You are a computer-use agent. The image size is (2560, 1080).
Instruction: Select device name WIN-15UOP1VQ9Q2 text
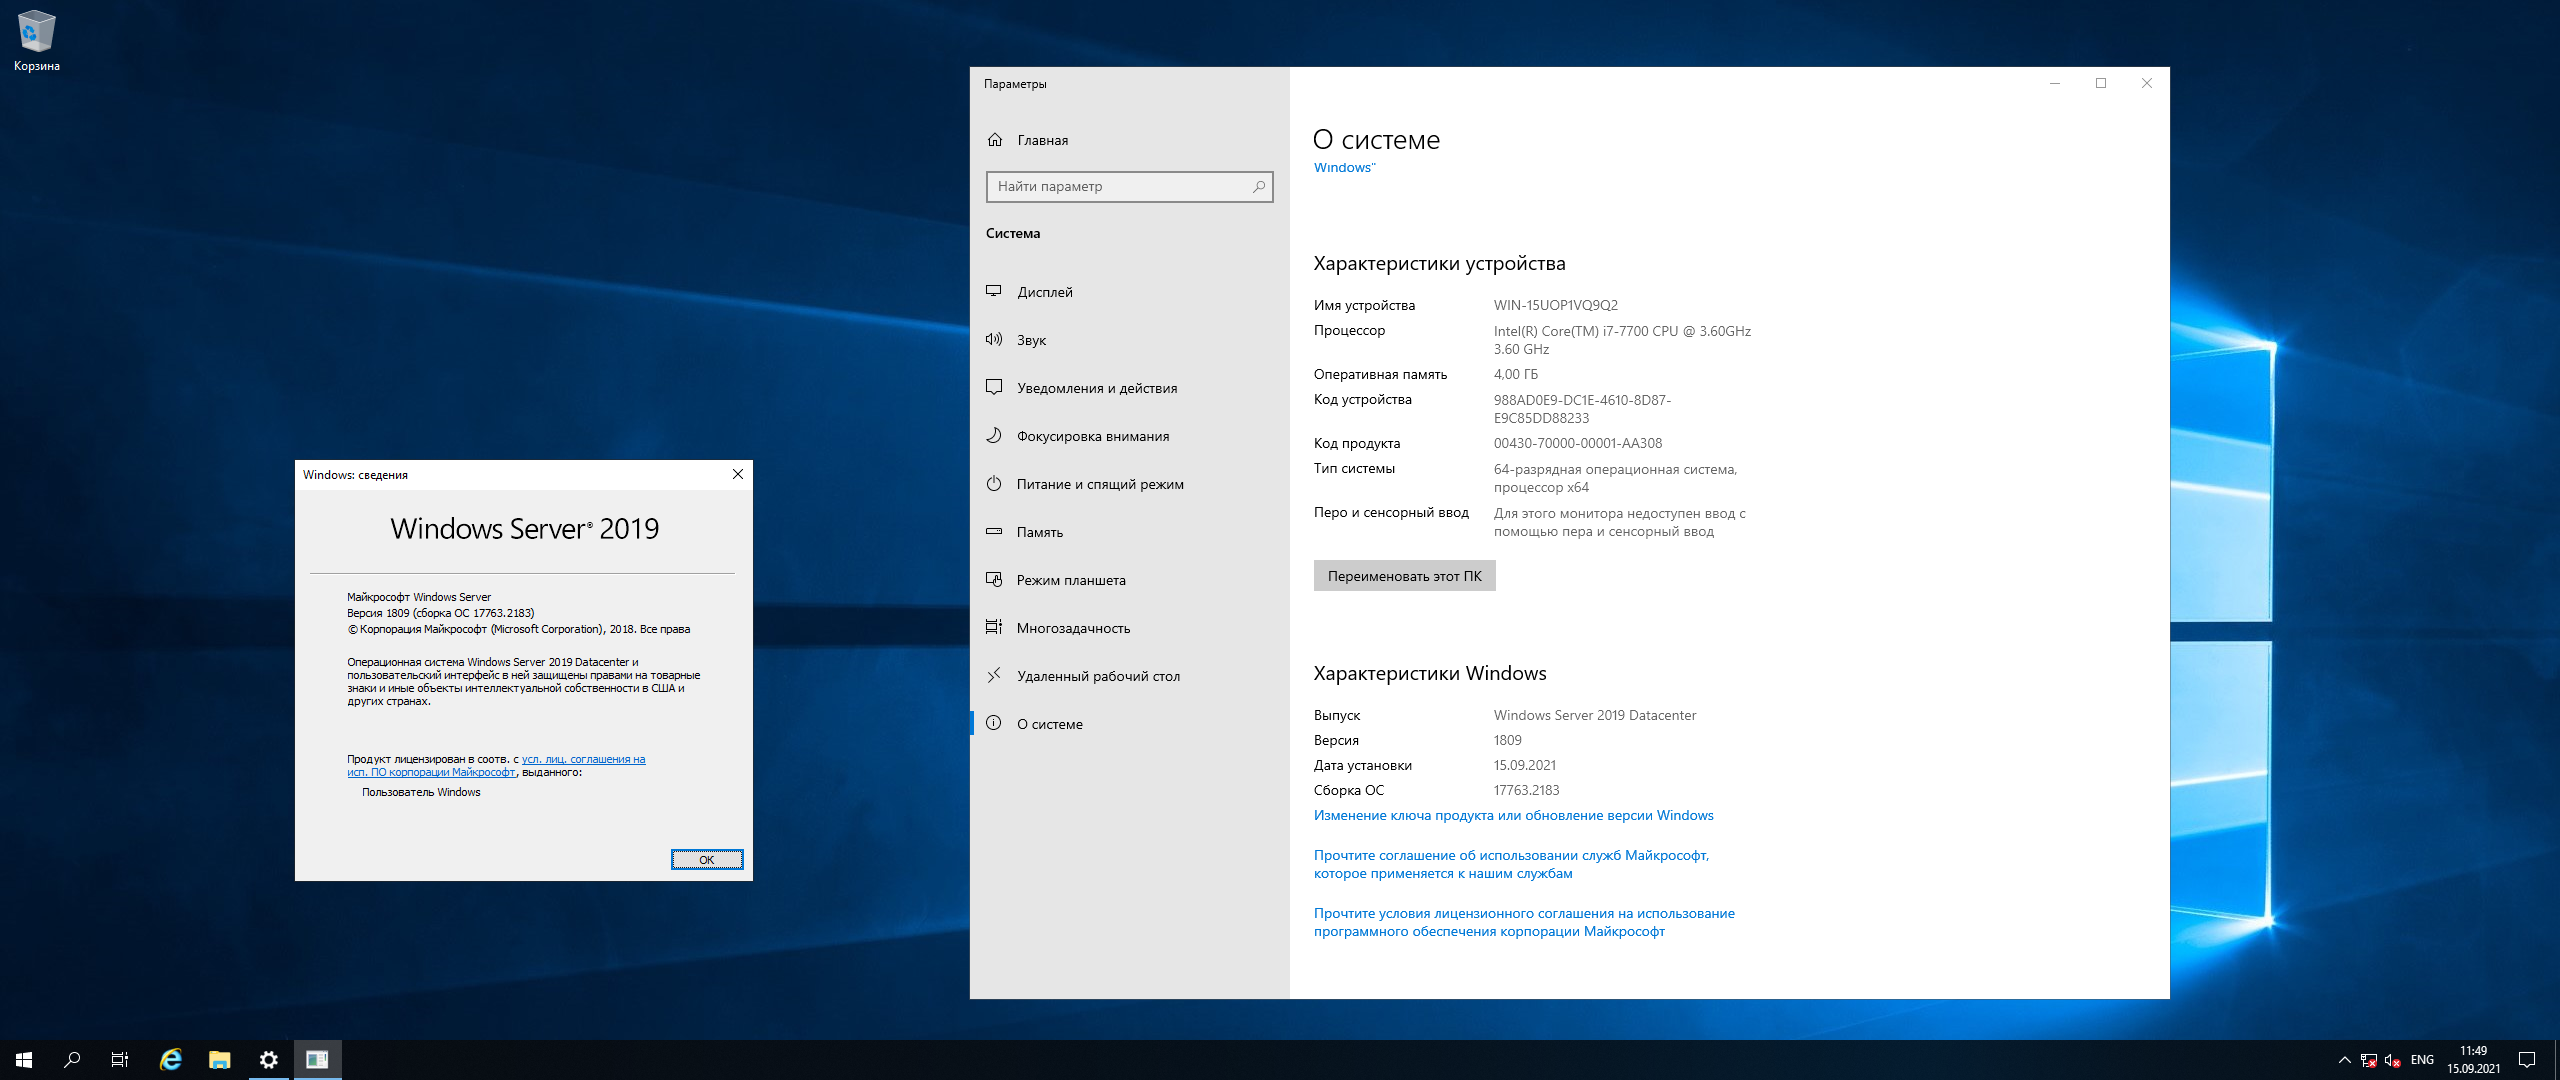point(1555,305)
